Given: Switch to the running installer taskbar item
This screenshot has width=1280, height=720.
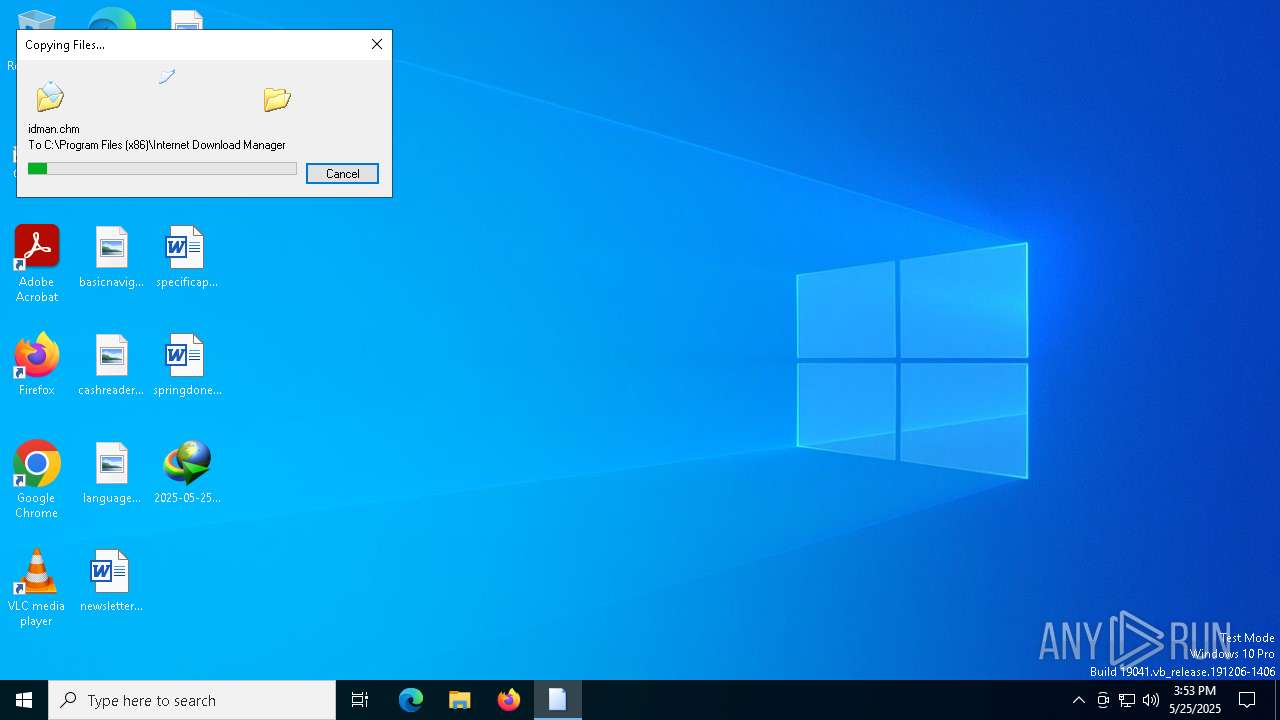Looking at the screenshot, I should coord(558,700).
